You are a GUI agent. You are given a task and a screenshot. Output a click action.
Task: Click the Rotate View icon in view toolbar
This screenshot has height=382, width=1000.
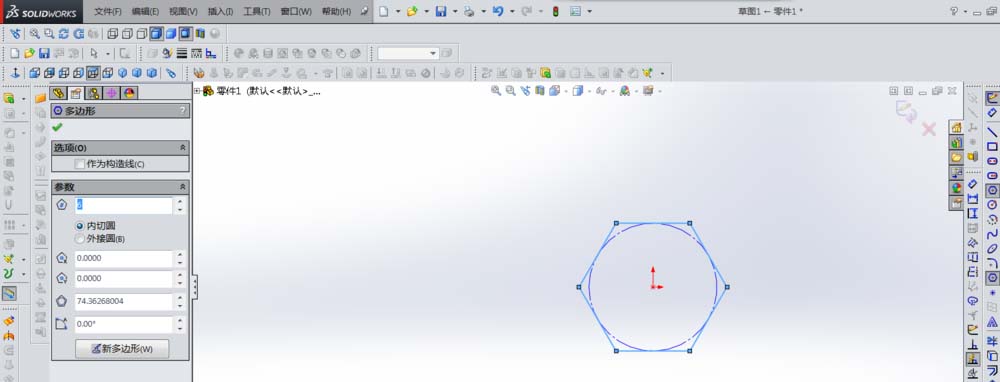click(64, 34)
